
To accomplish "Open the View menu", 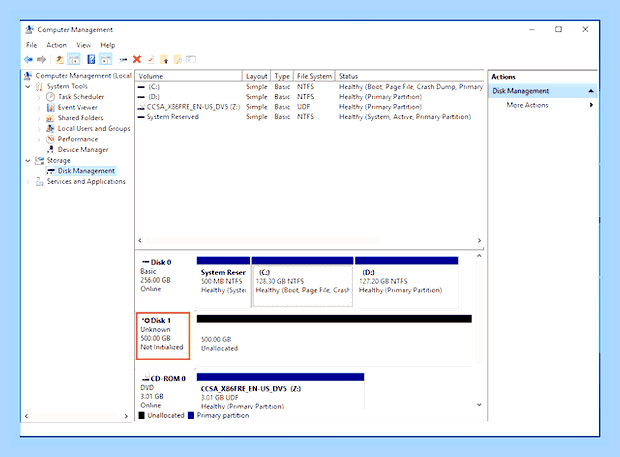I will [x=83, y=45].
